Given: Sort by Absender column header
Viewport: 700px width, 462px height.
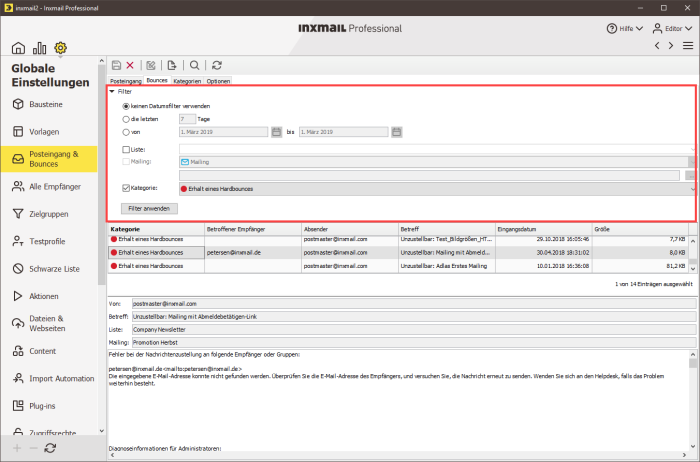Looking at the screenshot, I should pos(350,229).
